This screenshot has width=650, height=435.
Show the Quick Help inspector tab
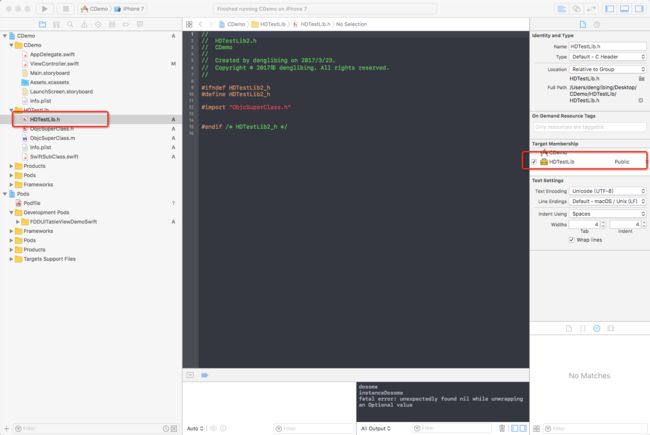[x=597, y=24]
